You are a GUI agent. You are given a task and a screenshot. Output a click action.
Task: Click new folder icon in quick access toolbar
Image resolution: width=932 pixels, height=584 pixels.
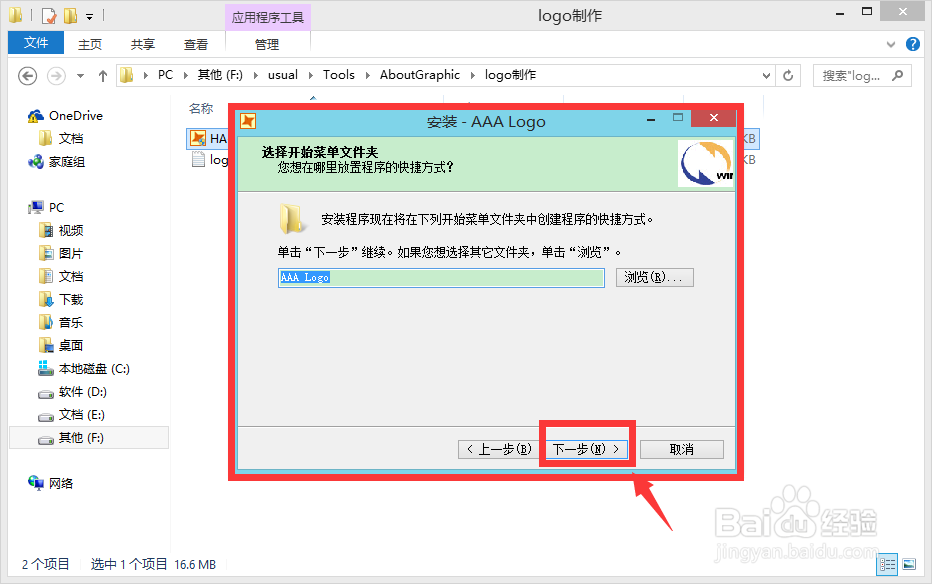70,15
